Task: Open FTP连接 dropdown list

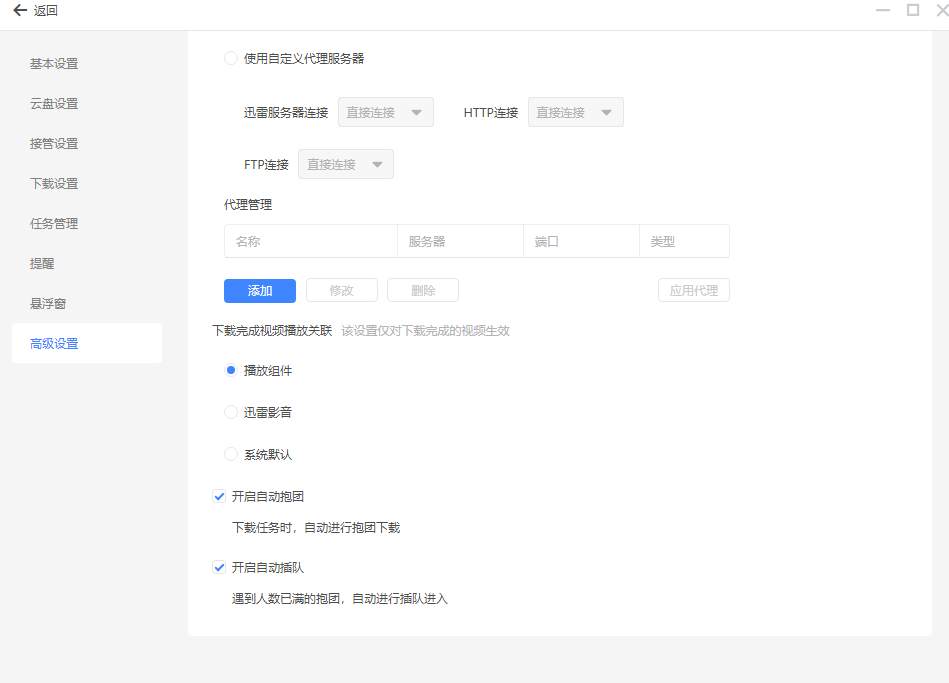Action: 346,164
